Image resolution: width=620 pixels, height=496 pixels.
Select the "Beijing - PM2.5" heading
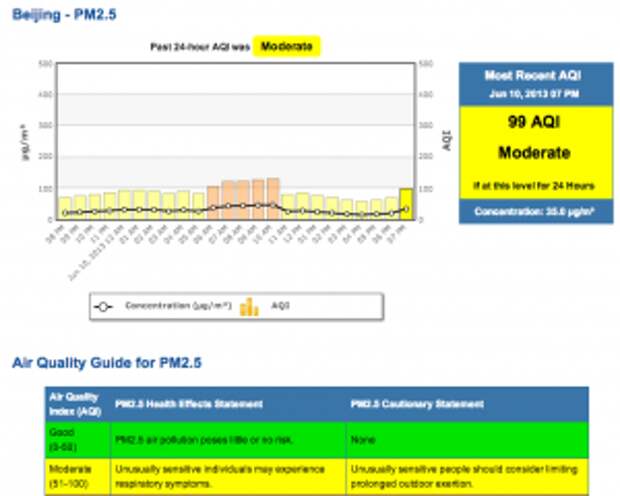(64, 15)
